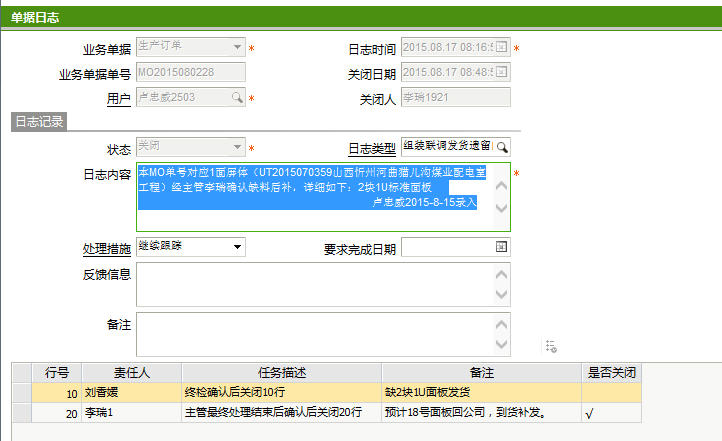
Task: Select row 20 via its row header
Action: [x=21, y=412]
